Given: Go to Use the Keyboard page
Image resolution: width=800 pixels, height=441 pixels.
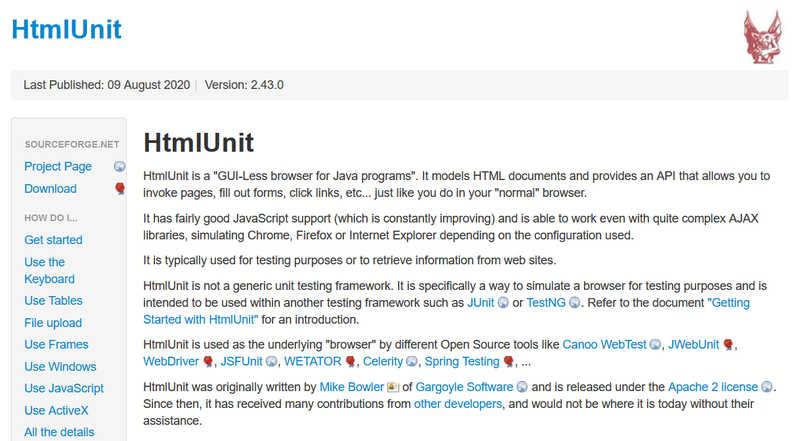Looking at the screenshot, I should (49, 270).
